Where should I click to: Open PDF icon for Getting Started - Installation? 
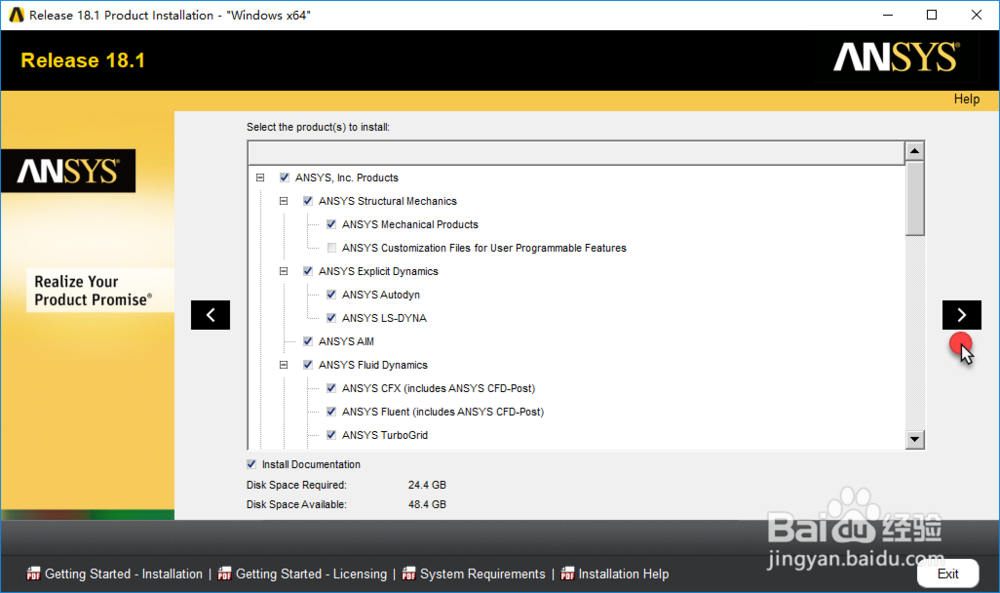click(33, 574)
